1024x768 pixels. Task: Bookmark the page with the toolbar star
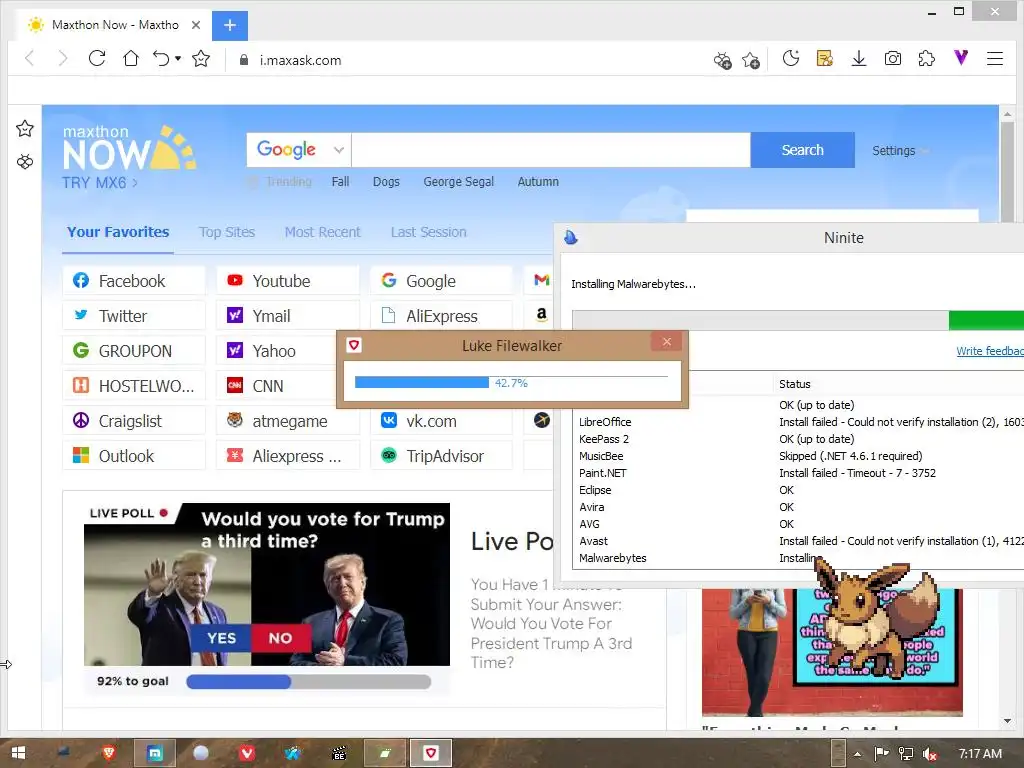(x=201, y=59)
